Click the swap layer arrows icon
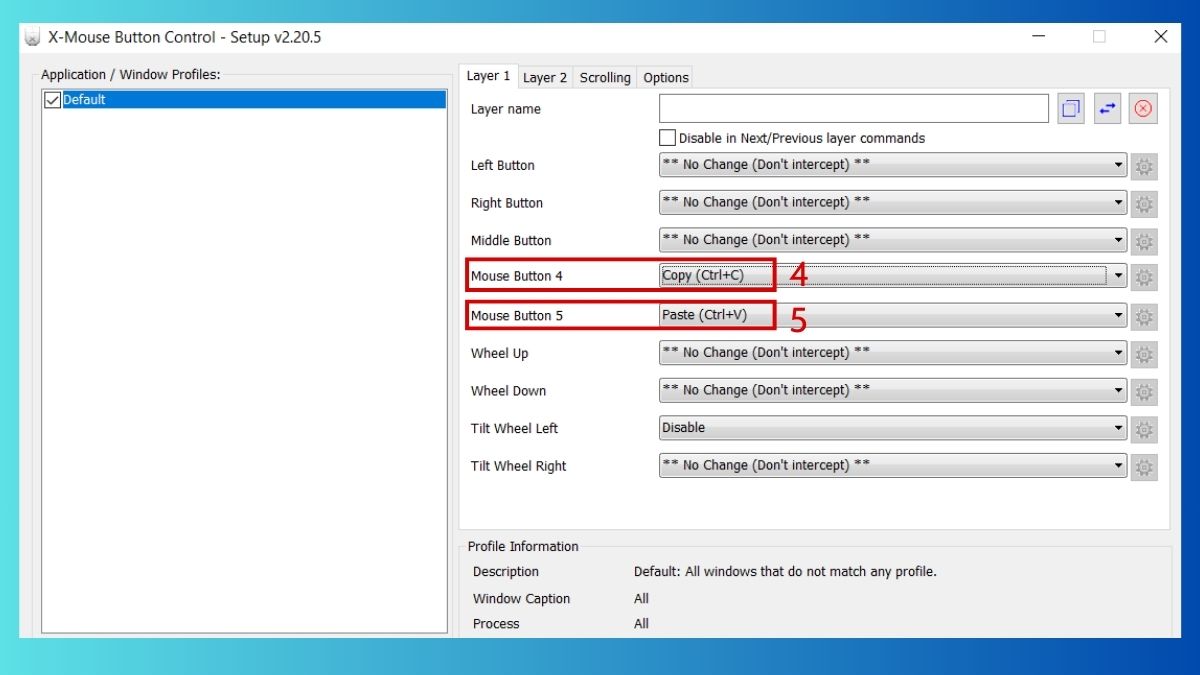Viewport: 1200px width, 675px height. coord(1107,109)
